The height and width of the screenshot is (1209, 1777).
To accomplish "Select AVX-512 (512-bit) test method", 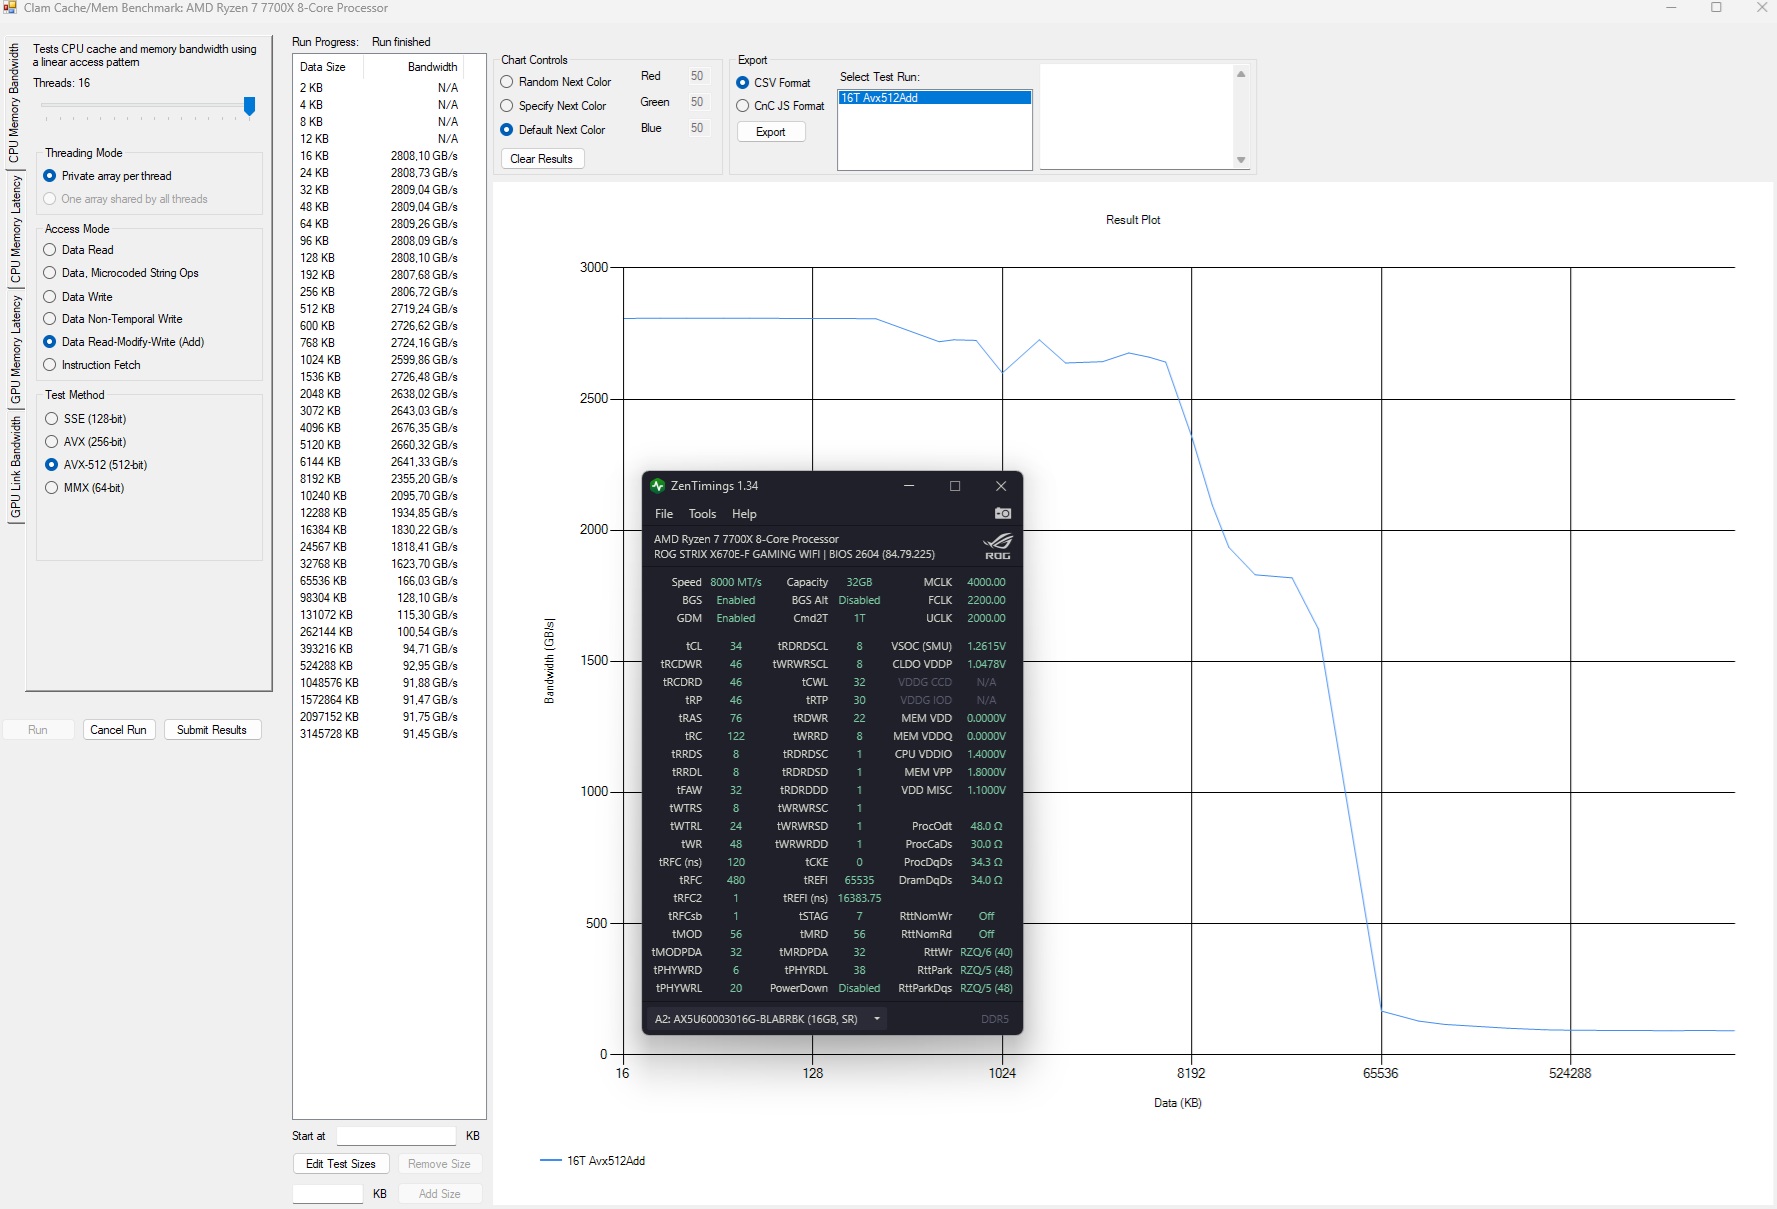I will 96,465.
